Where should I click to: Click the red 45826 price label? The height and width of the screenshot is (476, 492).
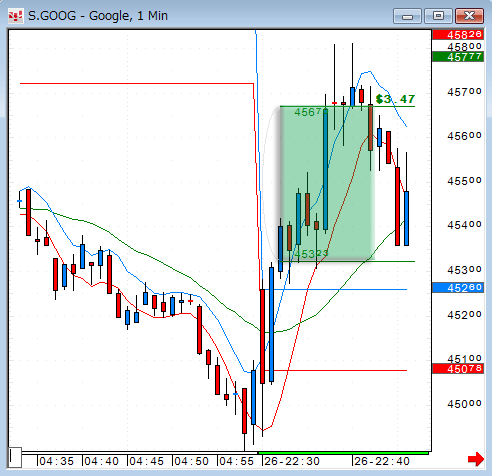click(458, 35)
